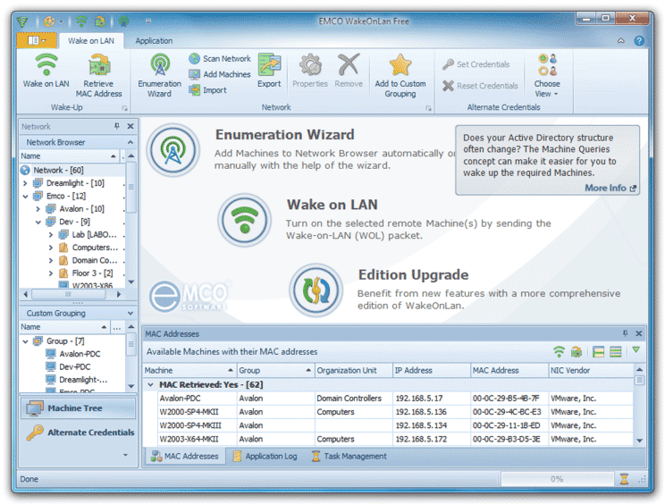Sort by the Machine column header
This screenshot has height=504, width=665.
(x=189, y=370)
